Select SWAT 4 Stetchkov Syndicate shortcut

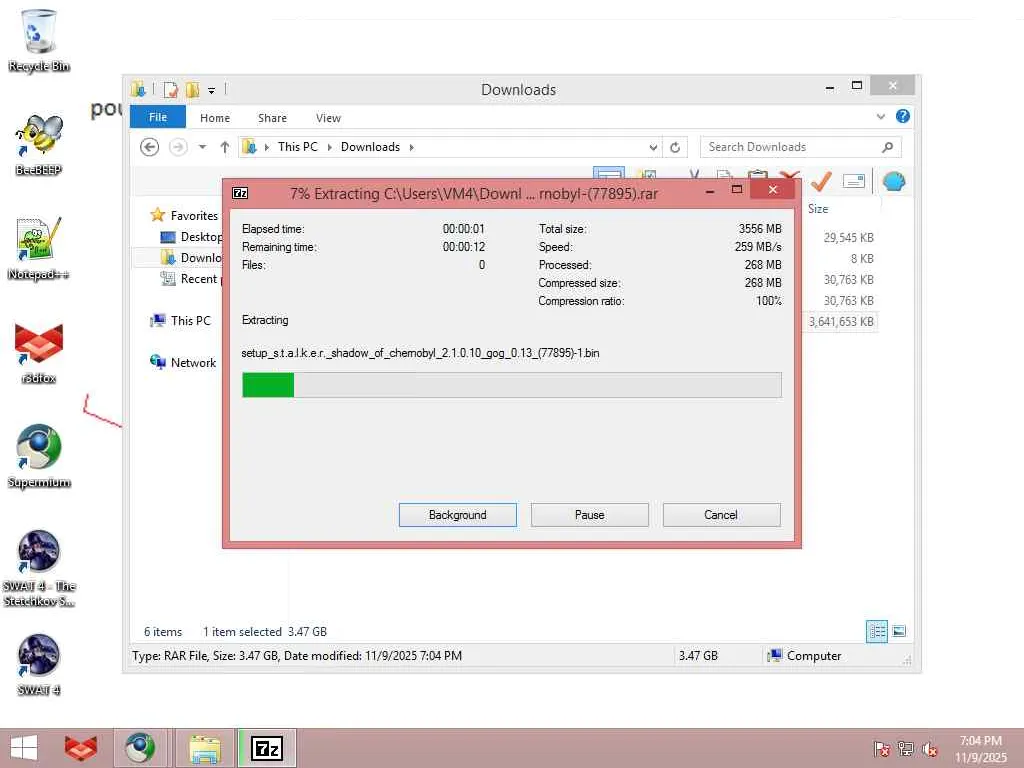point(39,568)
